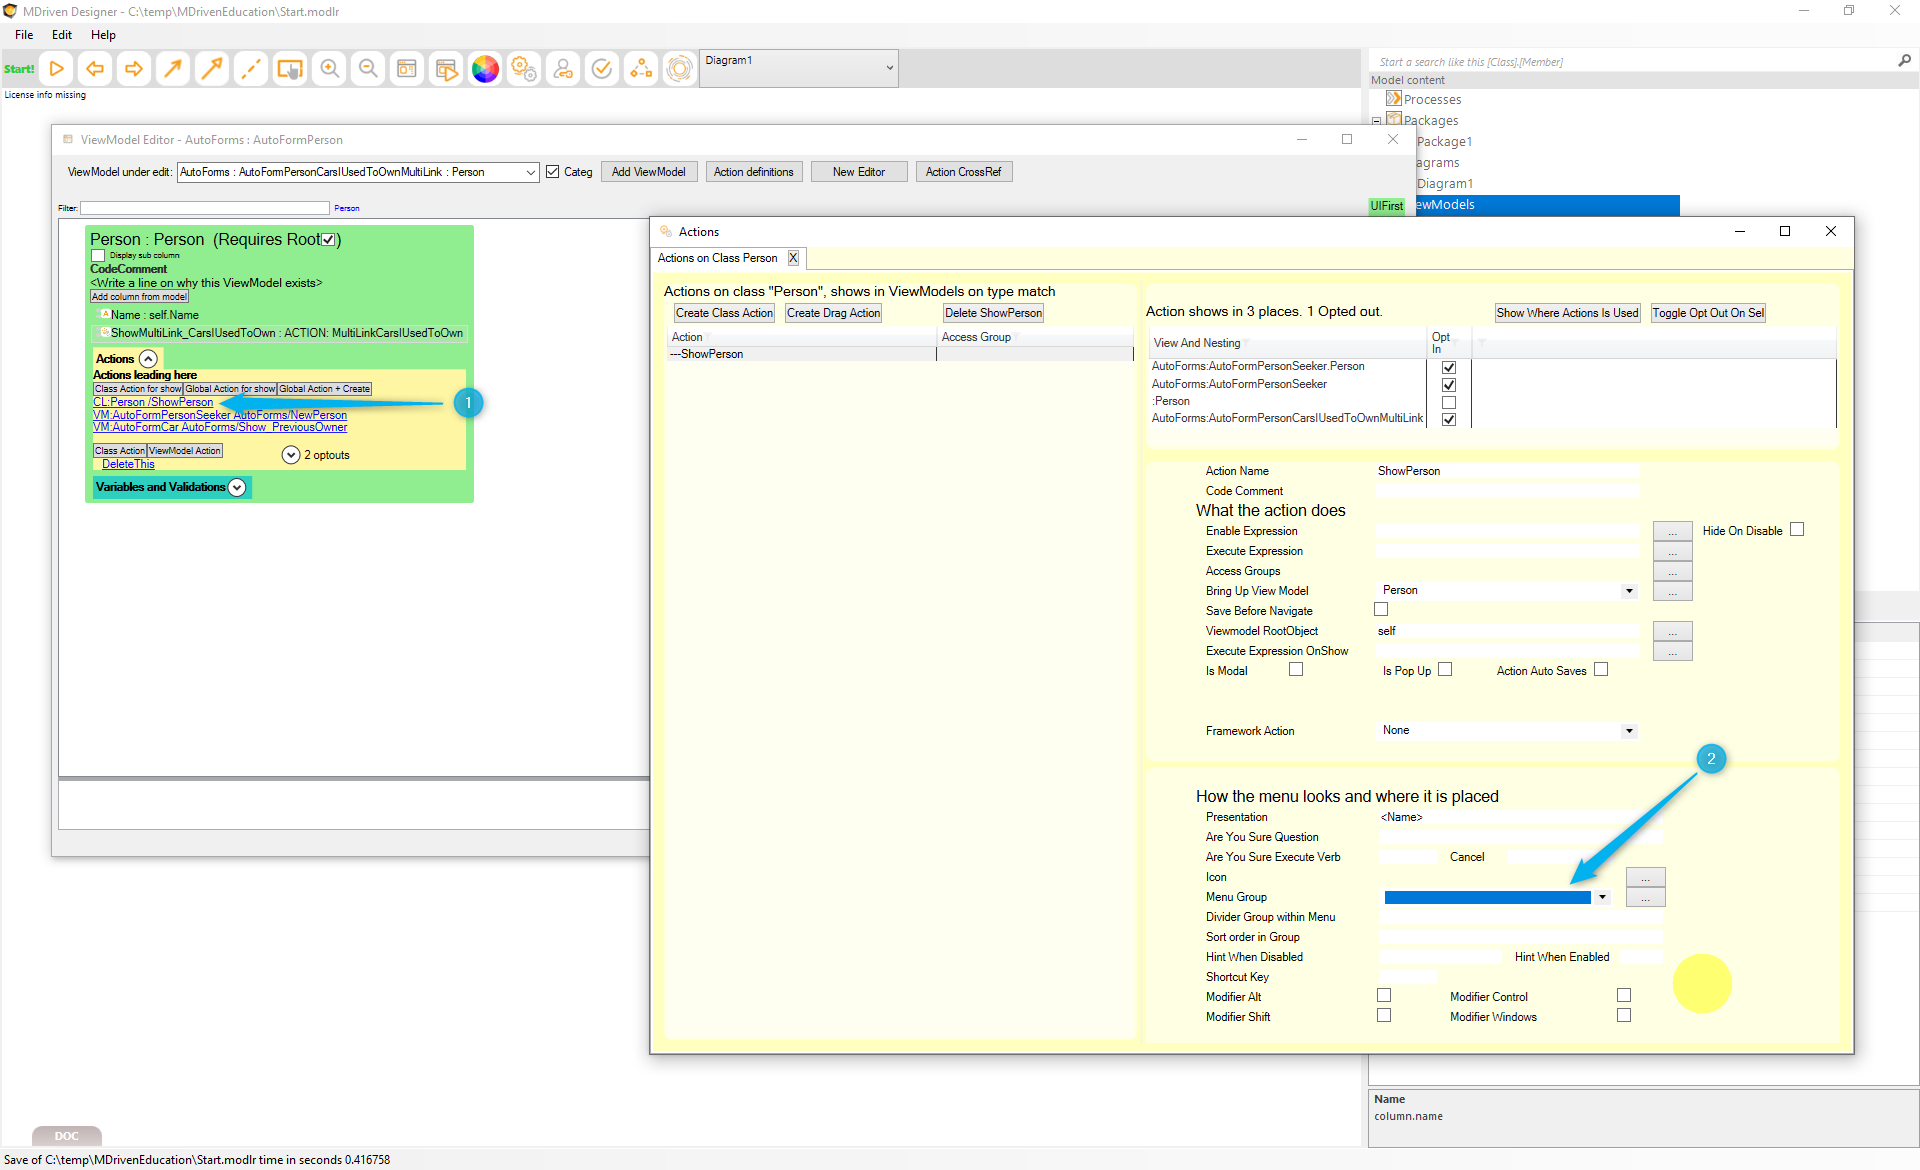Toggle the Hide On Disable checkbox

1797,530
